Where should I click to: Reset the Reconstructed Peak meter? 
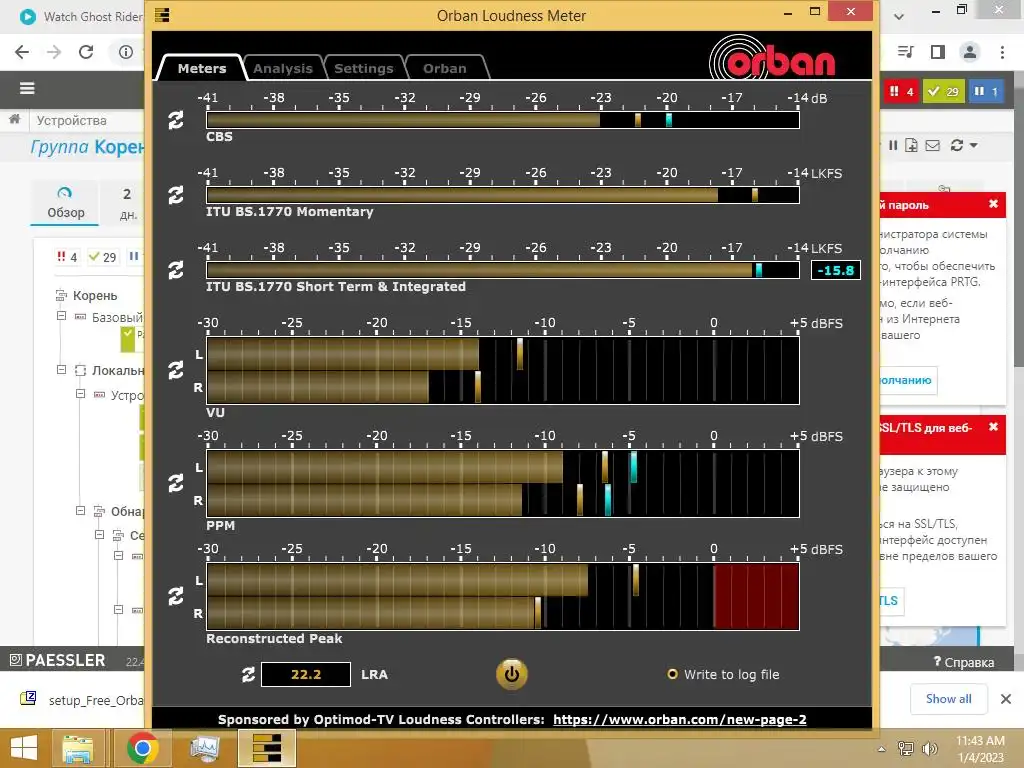pos(176,596)
